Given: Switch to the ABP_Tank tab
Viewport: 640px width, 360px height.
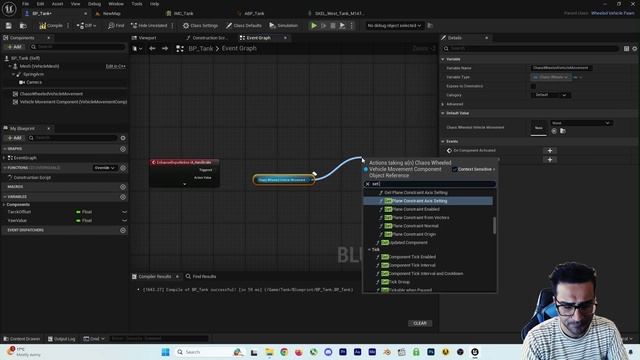Looking at the screenshot, I should pos(254,13).
